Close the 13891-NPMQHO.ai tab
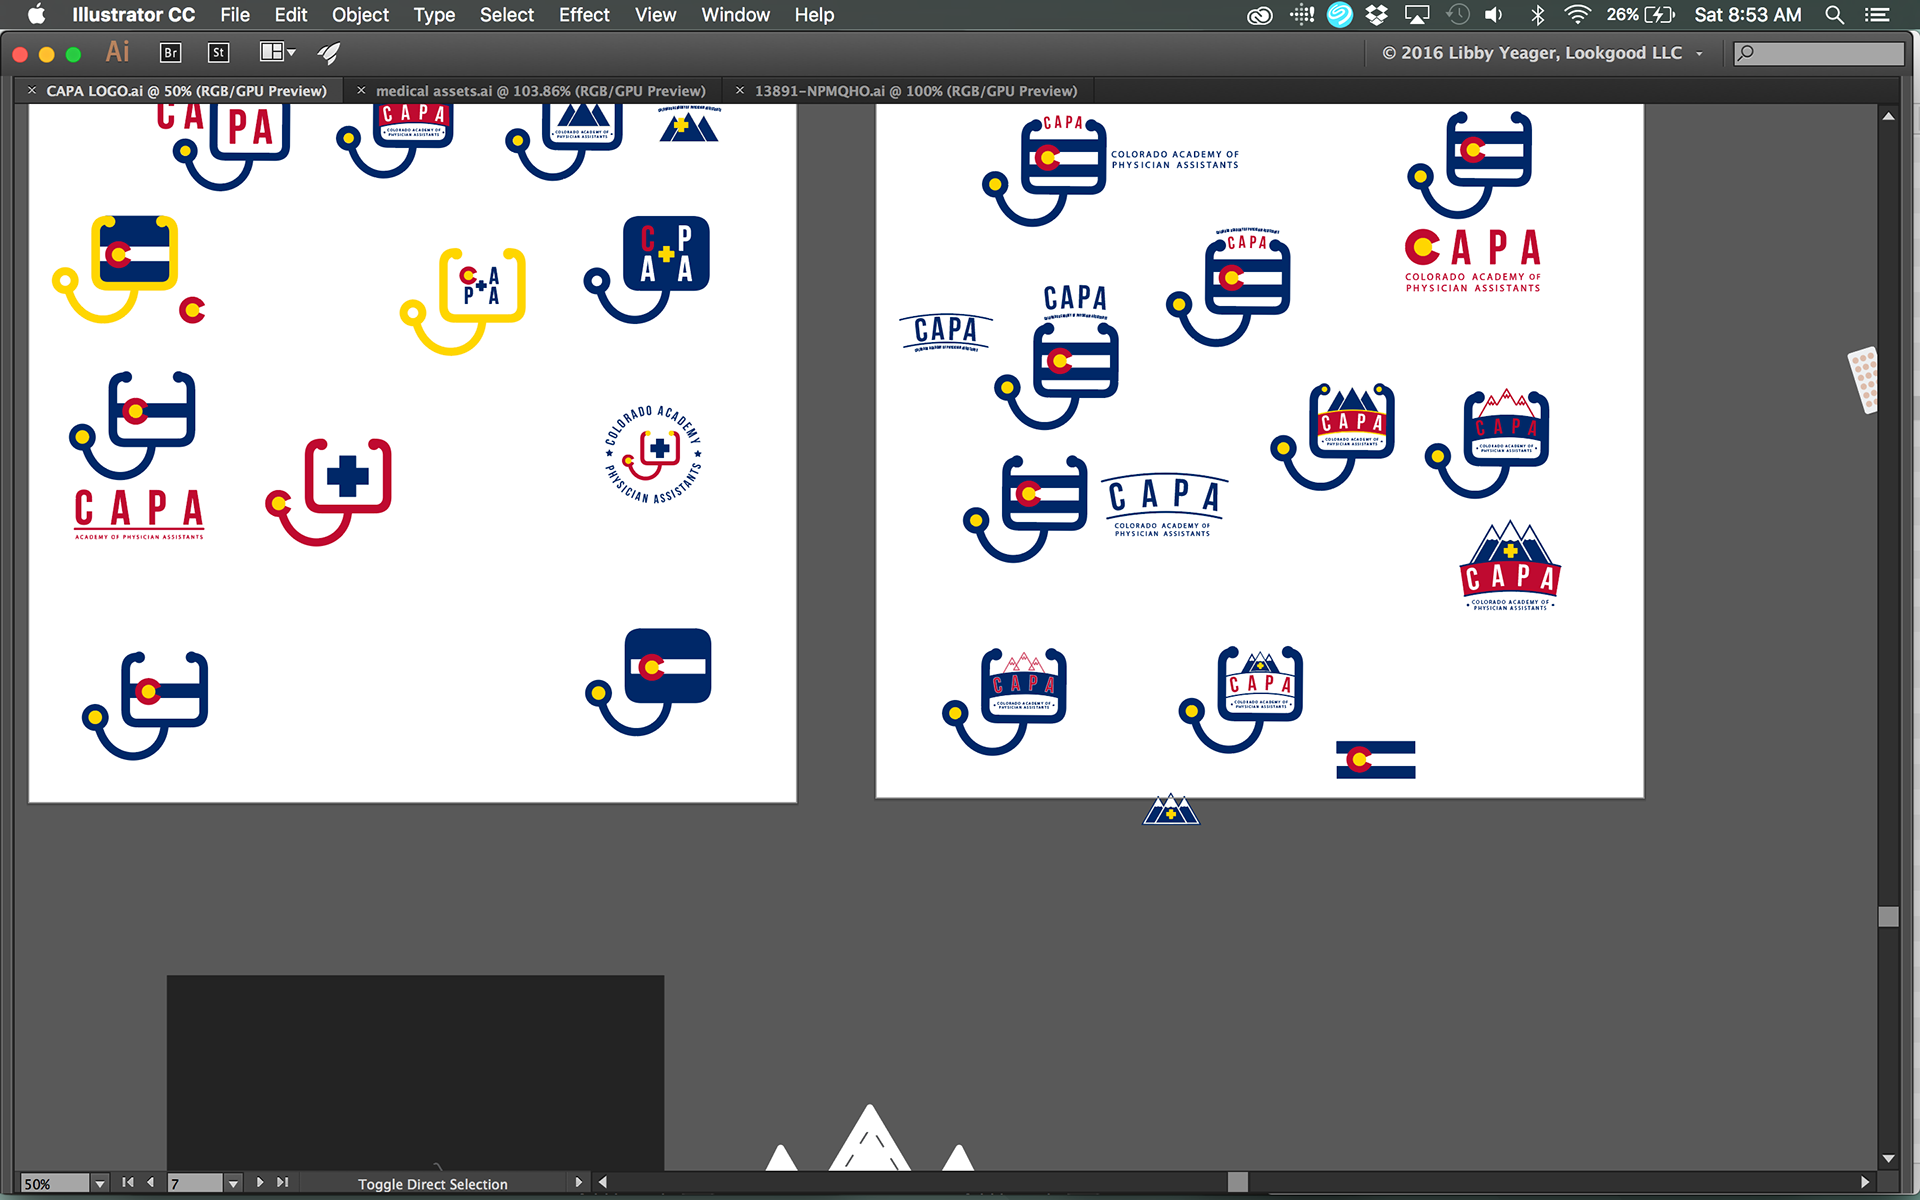Screen dimensions: 1920x1200 coord(740,90)
